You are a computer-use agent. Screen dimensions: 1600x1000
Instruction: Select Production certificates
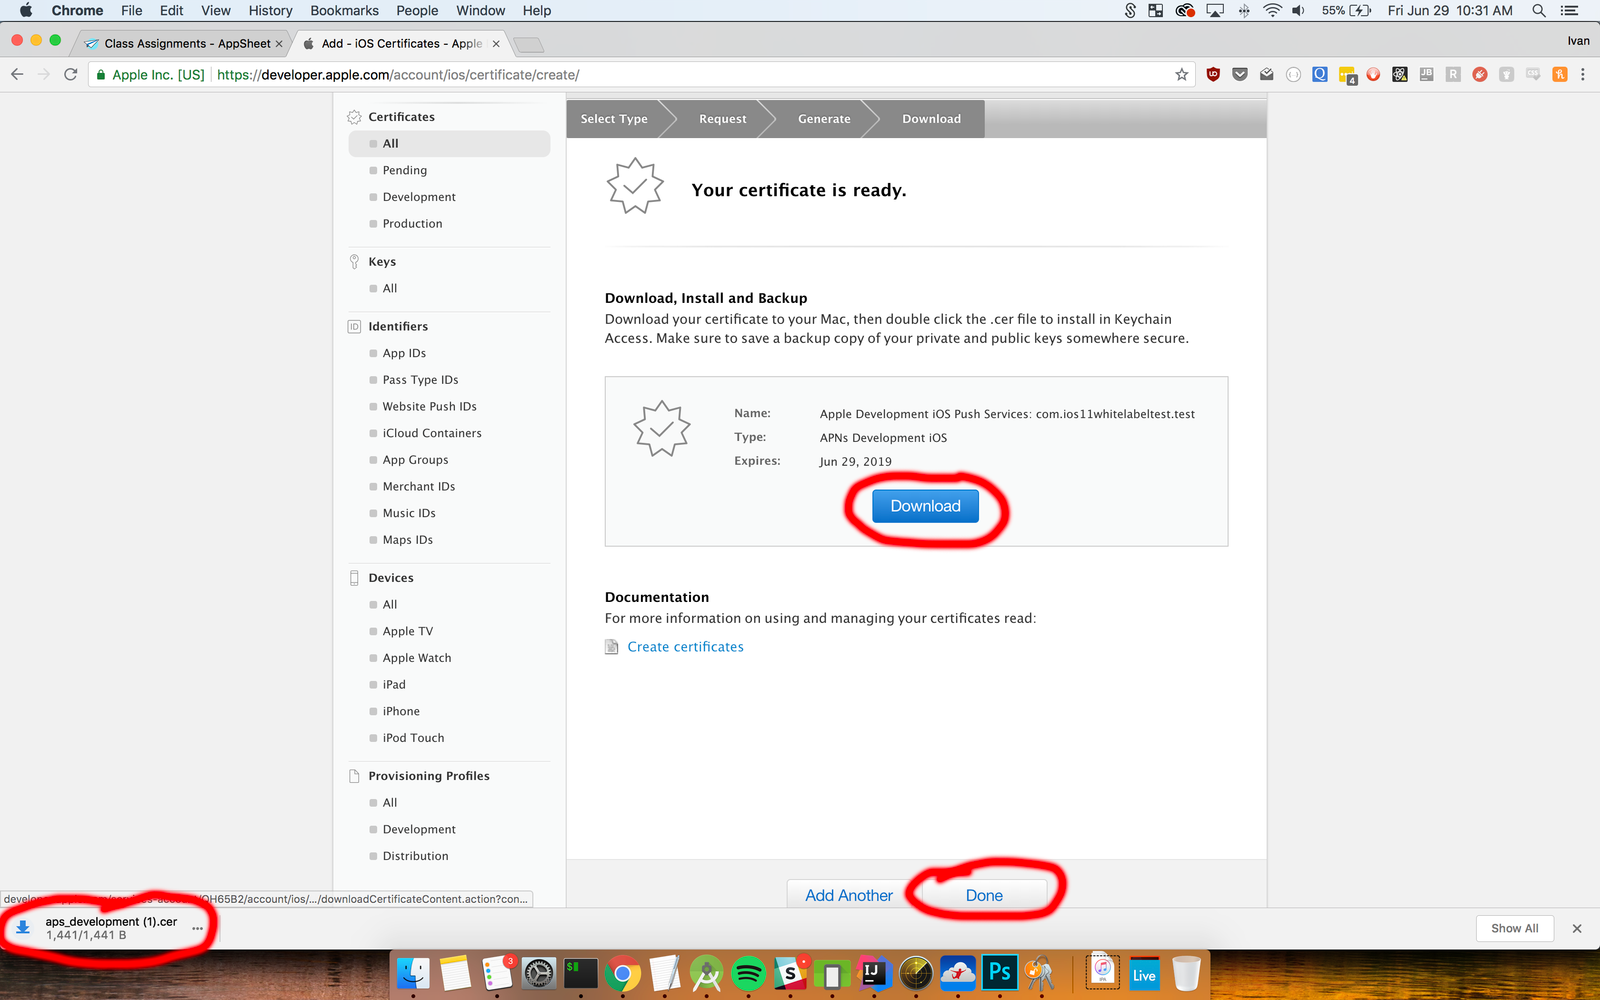coord(412,224)
